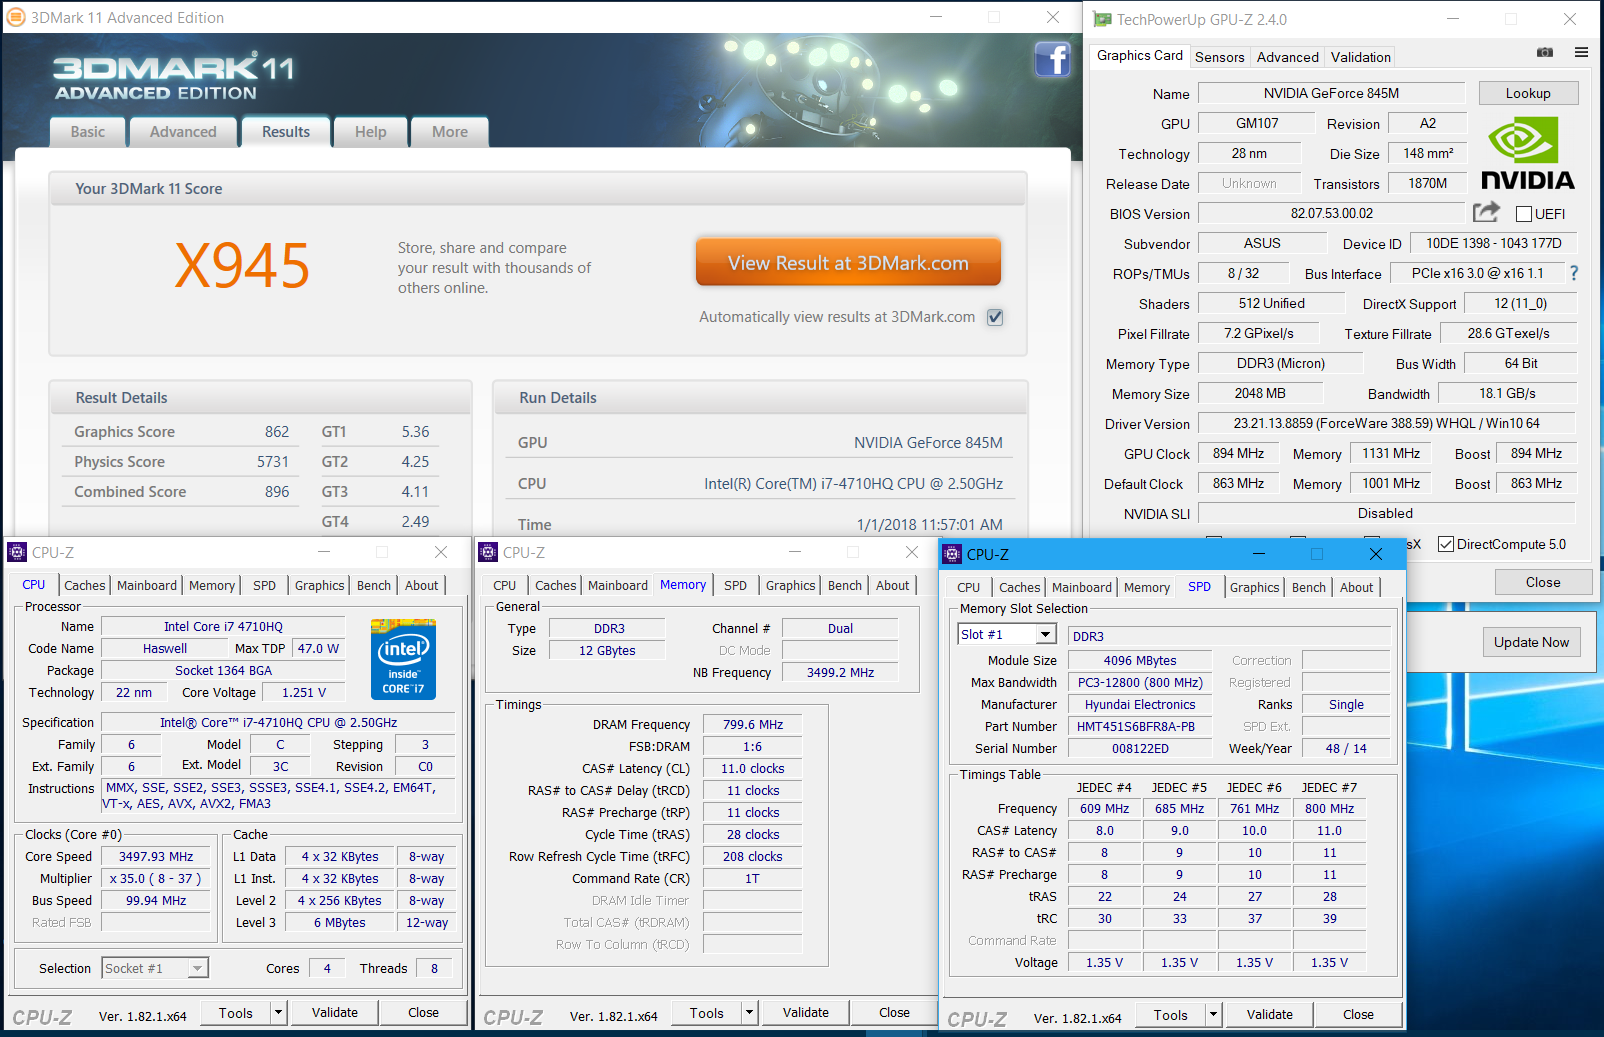Image resolution: width=1604 pixels, height=1037 pixels.
Task: Open Mainboard tab in the CPU window
Action: click(147, 586)
